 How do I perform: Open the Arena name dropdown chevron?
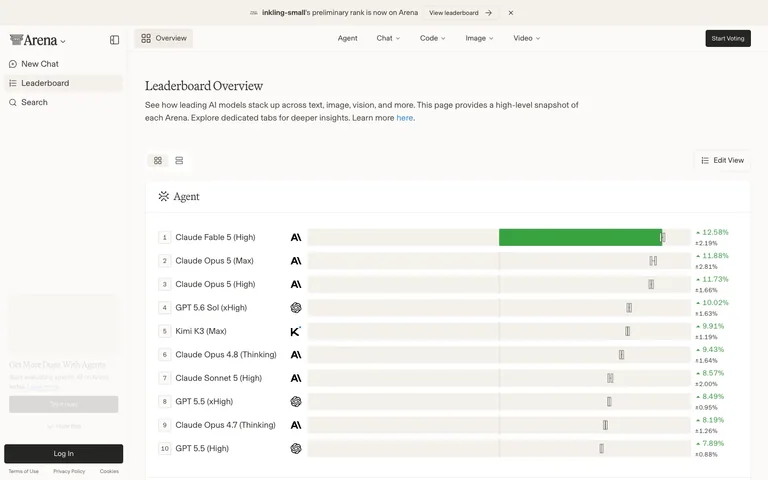63,42
